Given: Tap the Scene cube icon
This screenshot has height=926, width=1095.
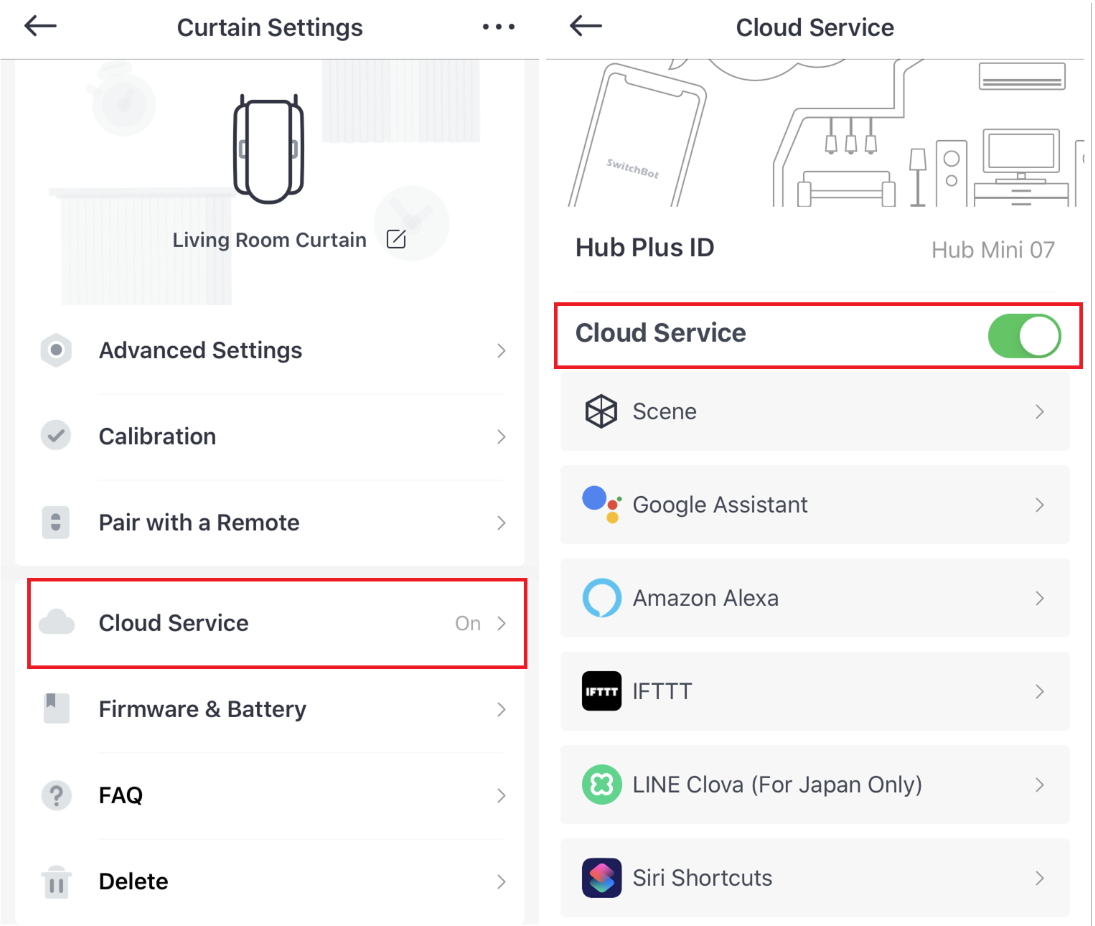Looking at the screenshot, I should coord(601,411).
